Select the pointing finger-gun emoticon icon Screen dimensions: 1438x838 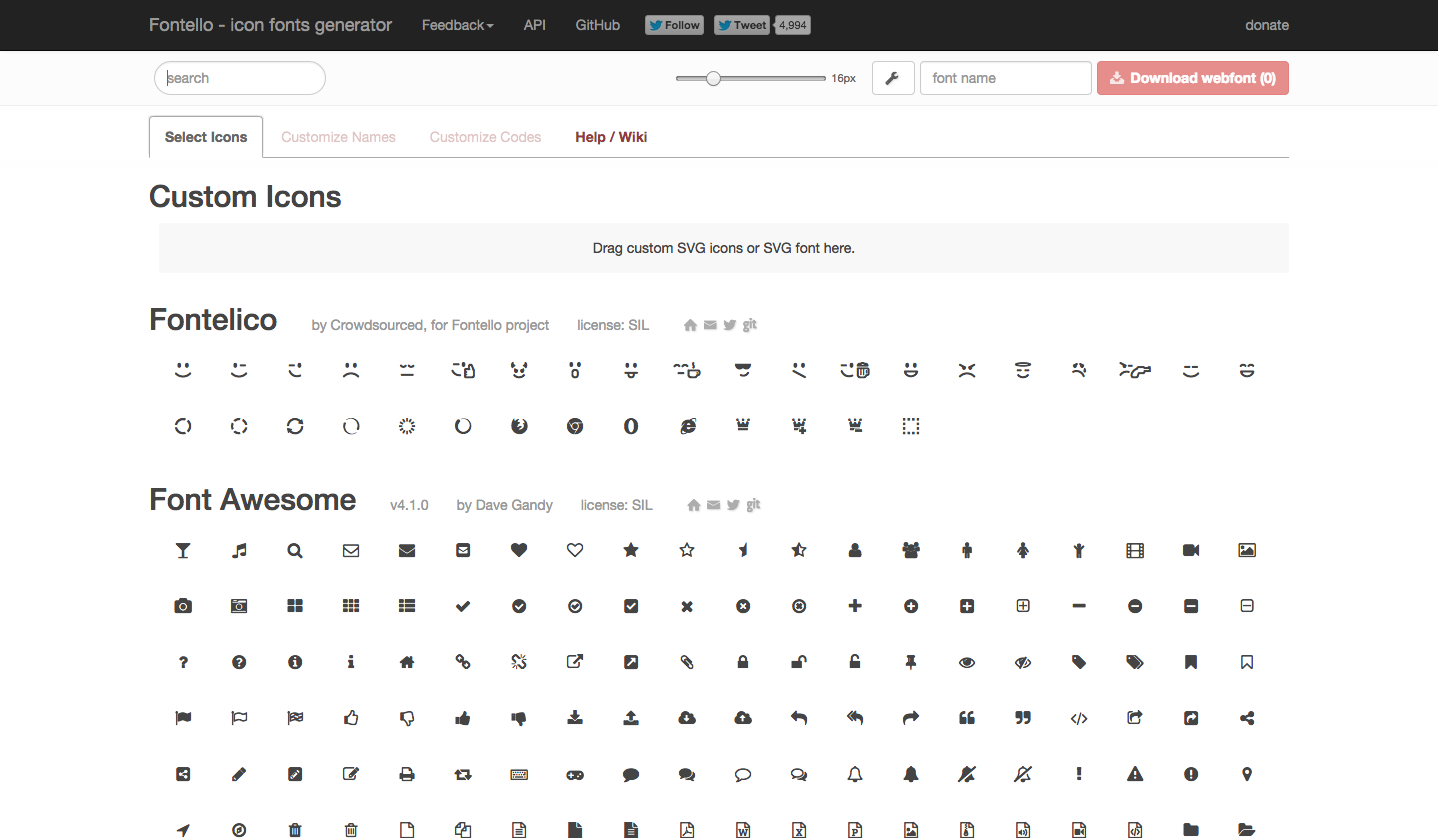tap(1135, 370)
